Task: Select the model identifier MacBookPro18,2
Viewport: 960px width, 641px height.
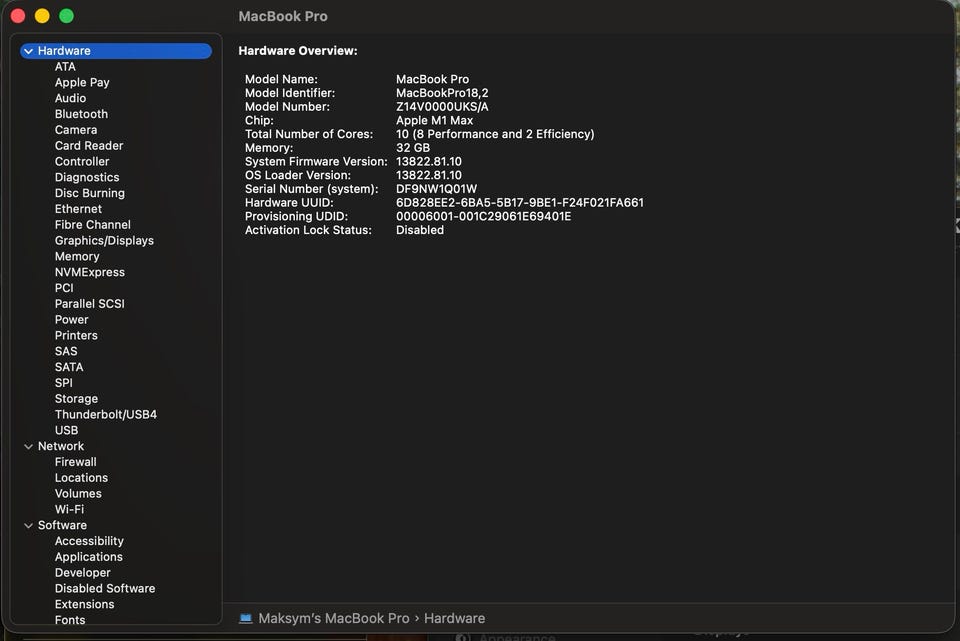Action: coord(442,93)
